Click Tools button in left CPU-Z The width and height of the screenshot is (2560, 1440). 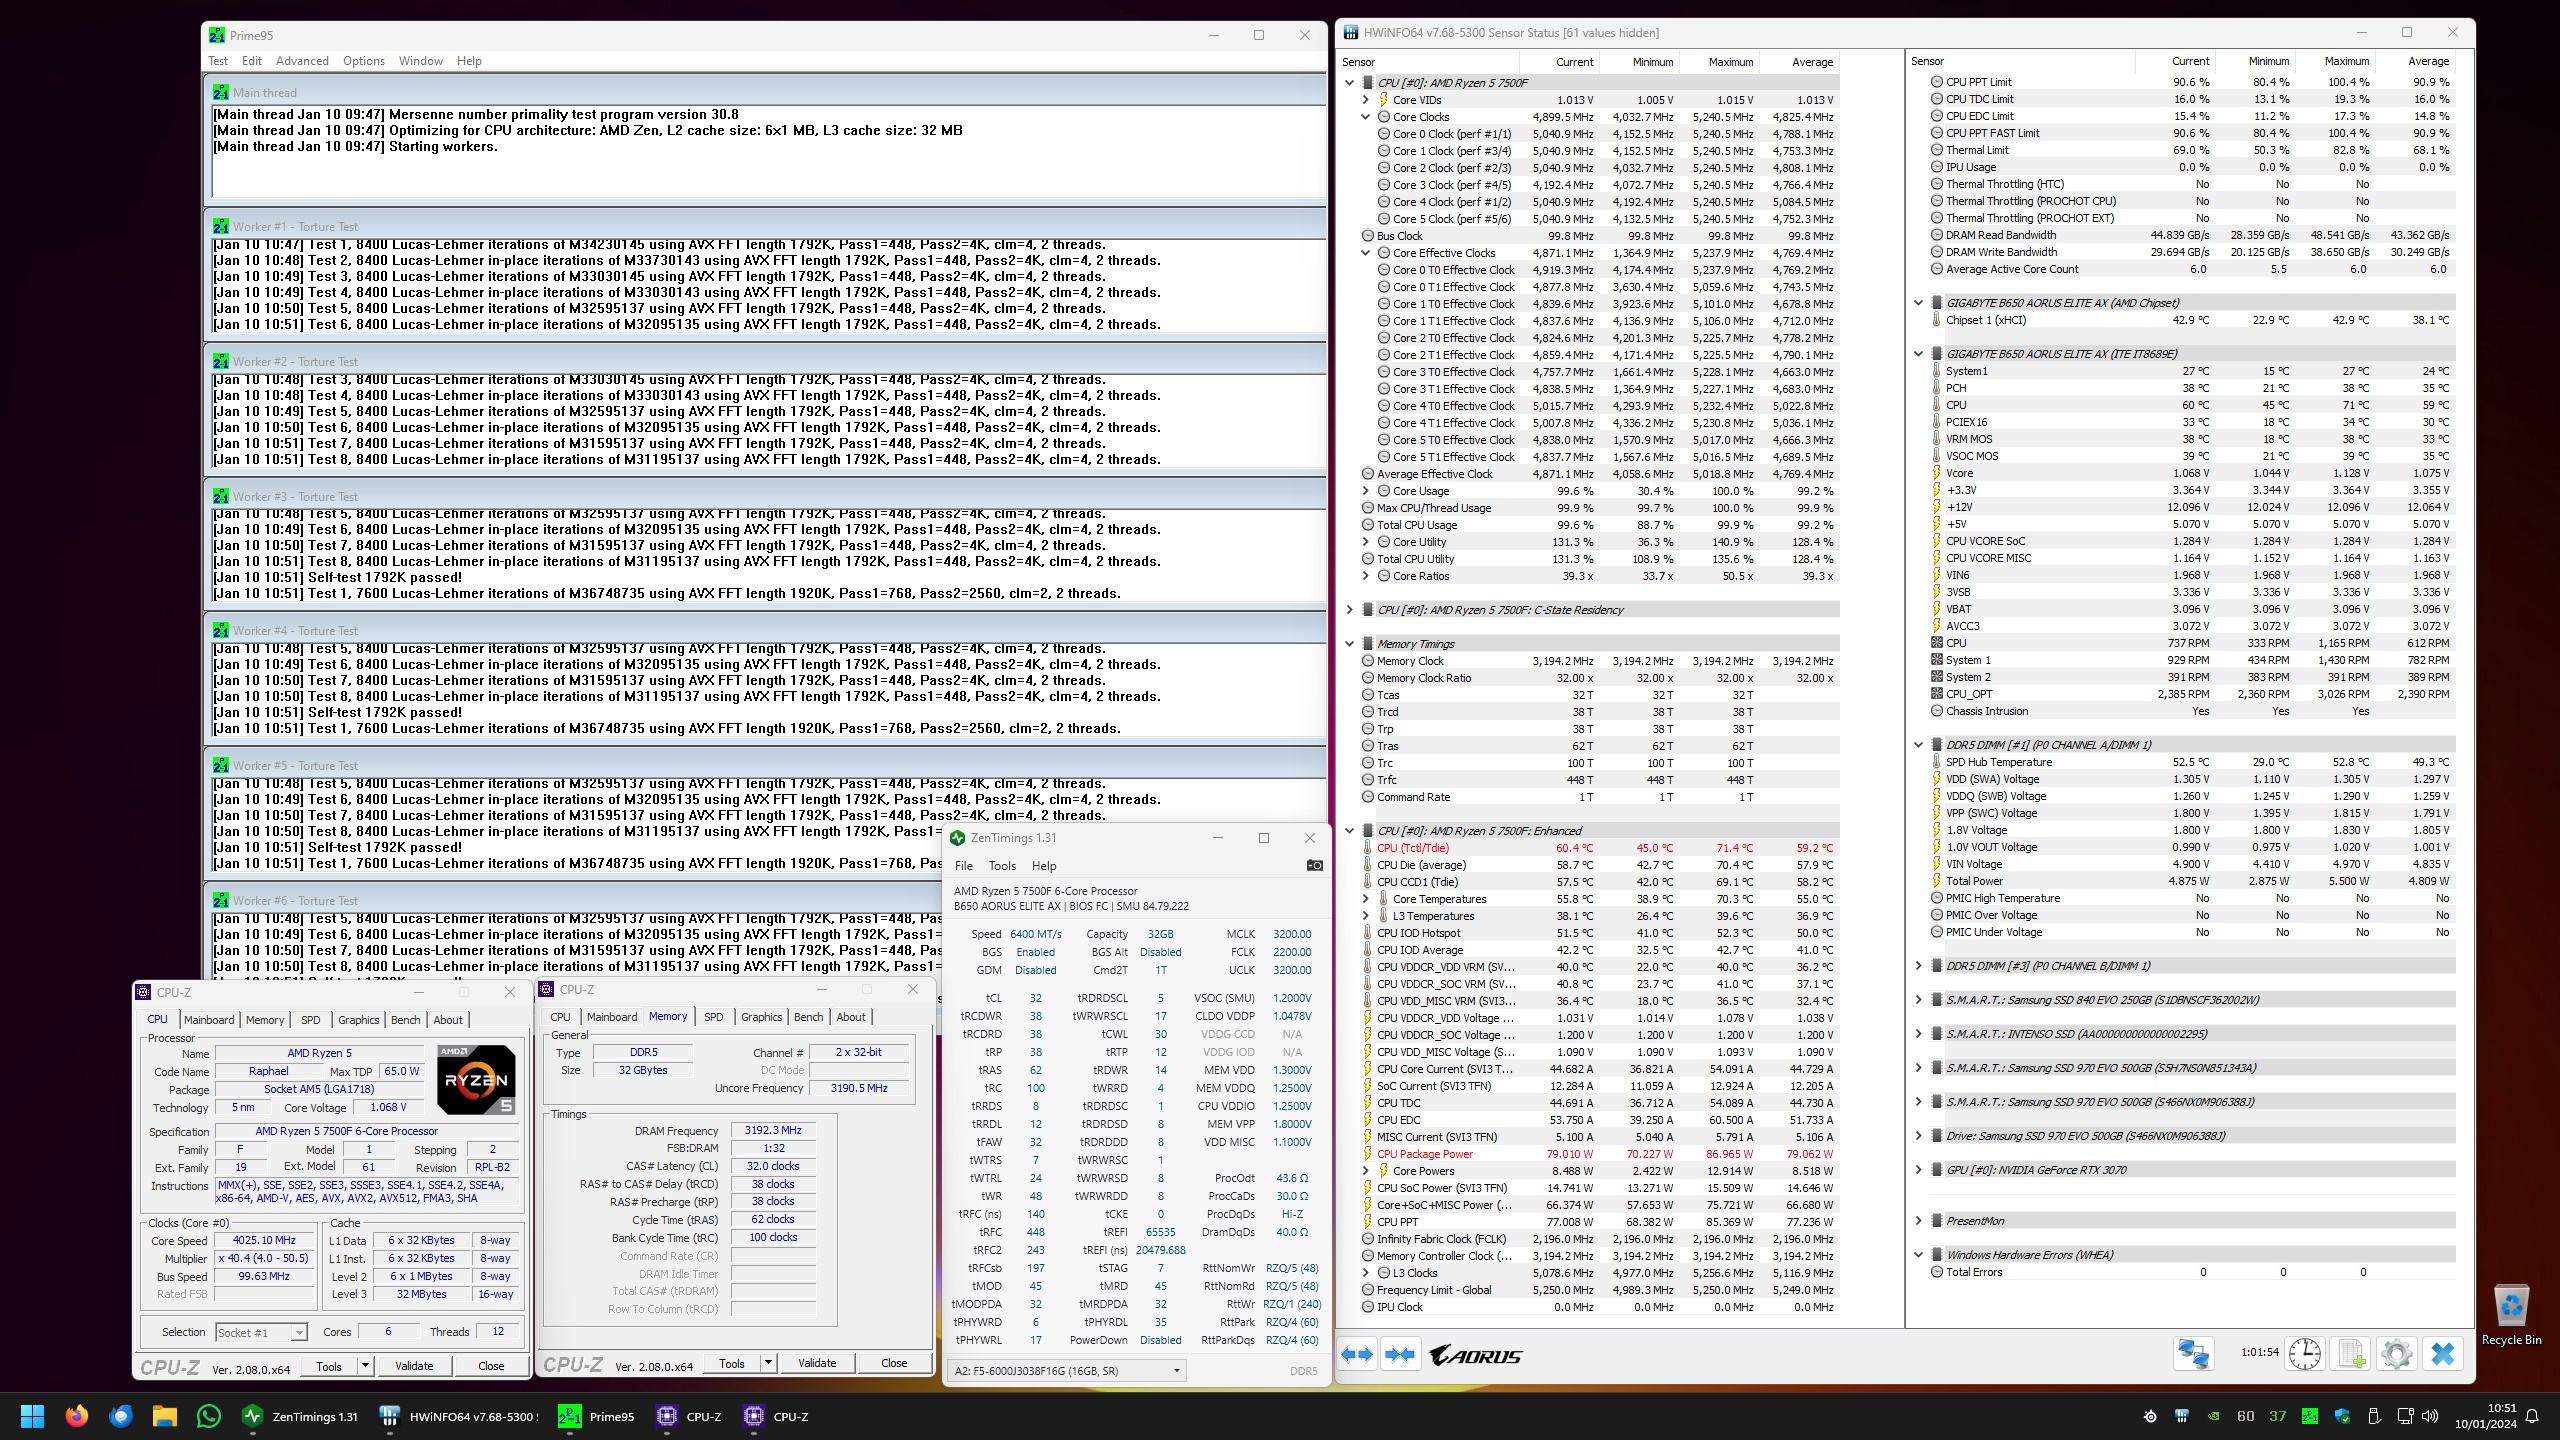coord(329,1366)
